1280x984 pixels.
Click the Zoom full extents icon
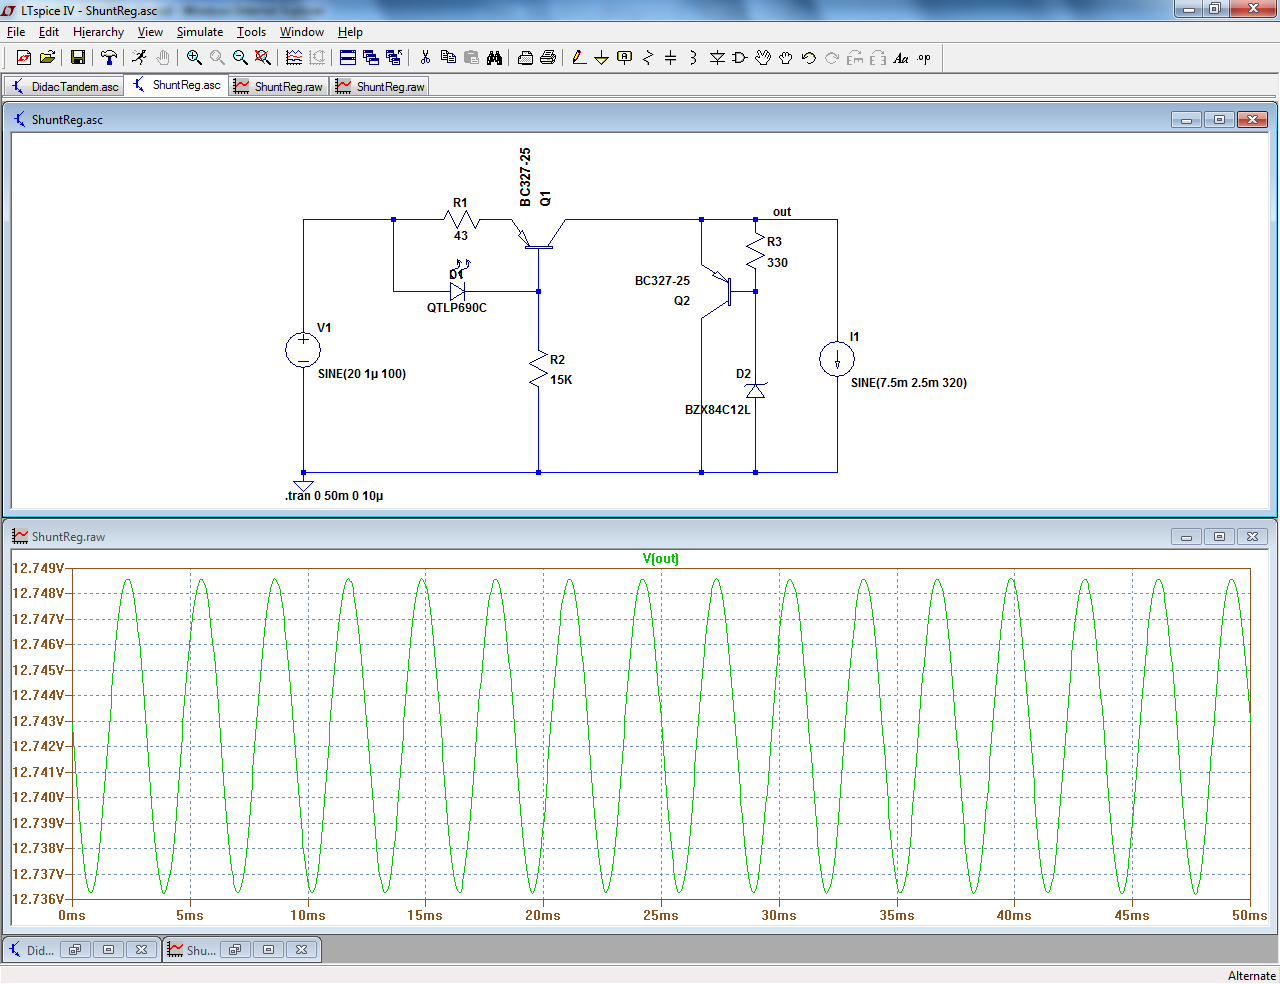click(x=263, y=58)
